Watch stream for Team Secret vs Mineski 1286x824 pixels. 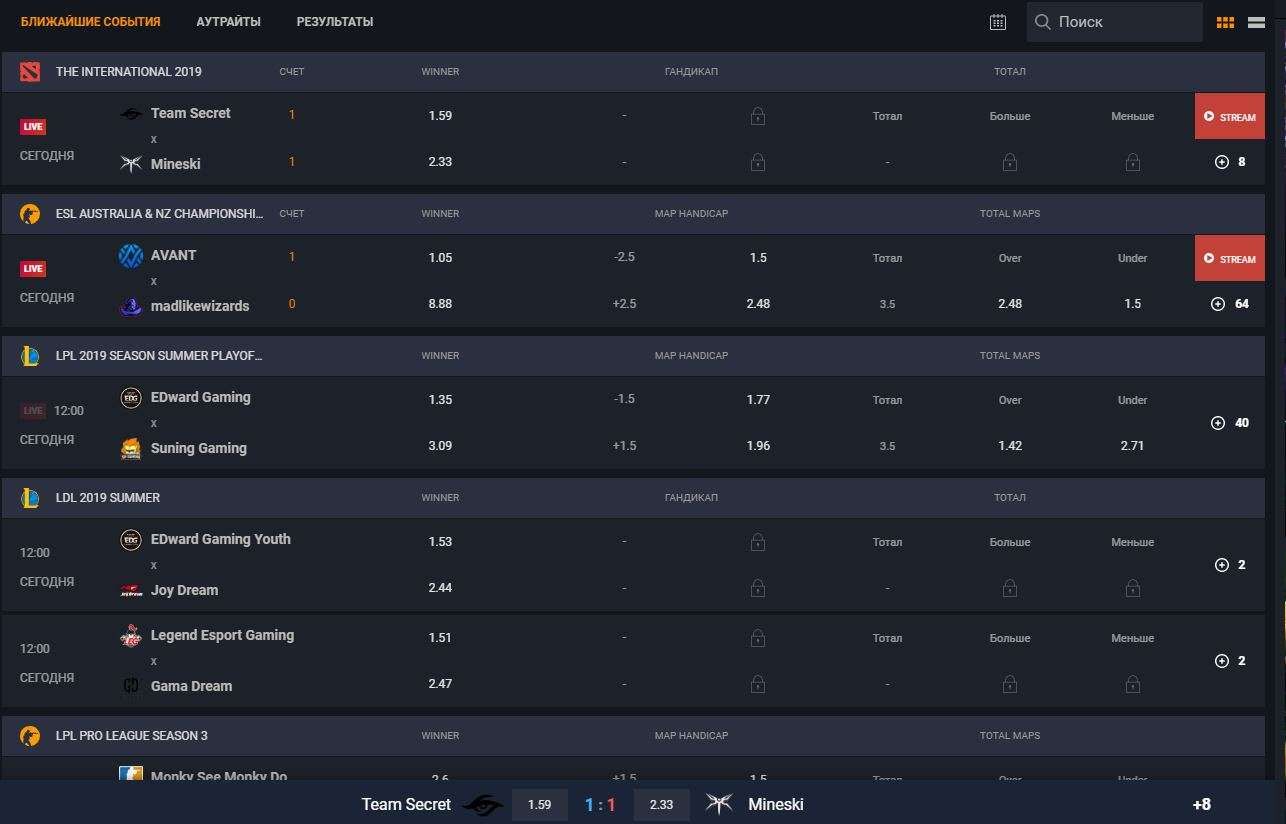(x=1229, y=116)
